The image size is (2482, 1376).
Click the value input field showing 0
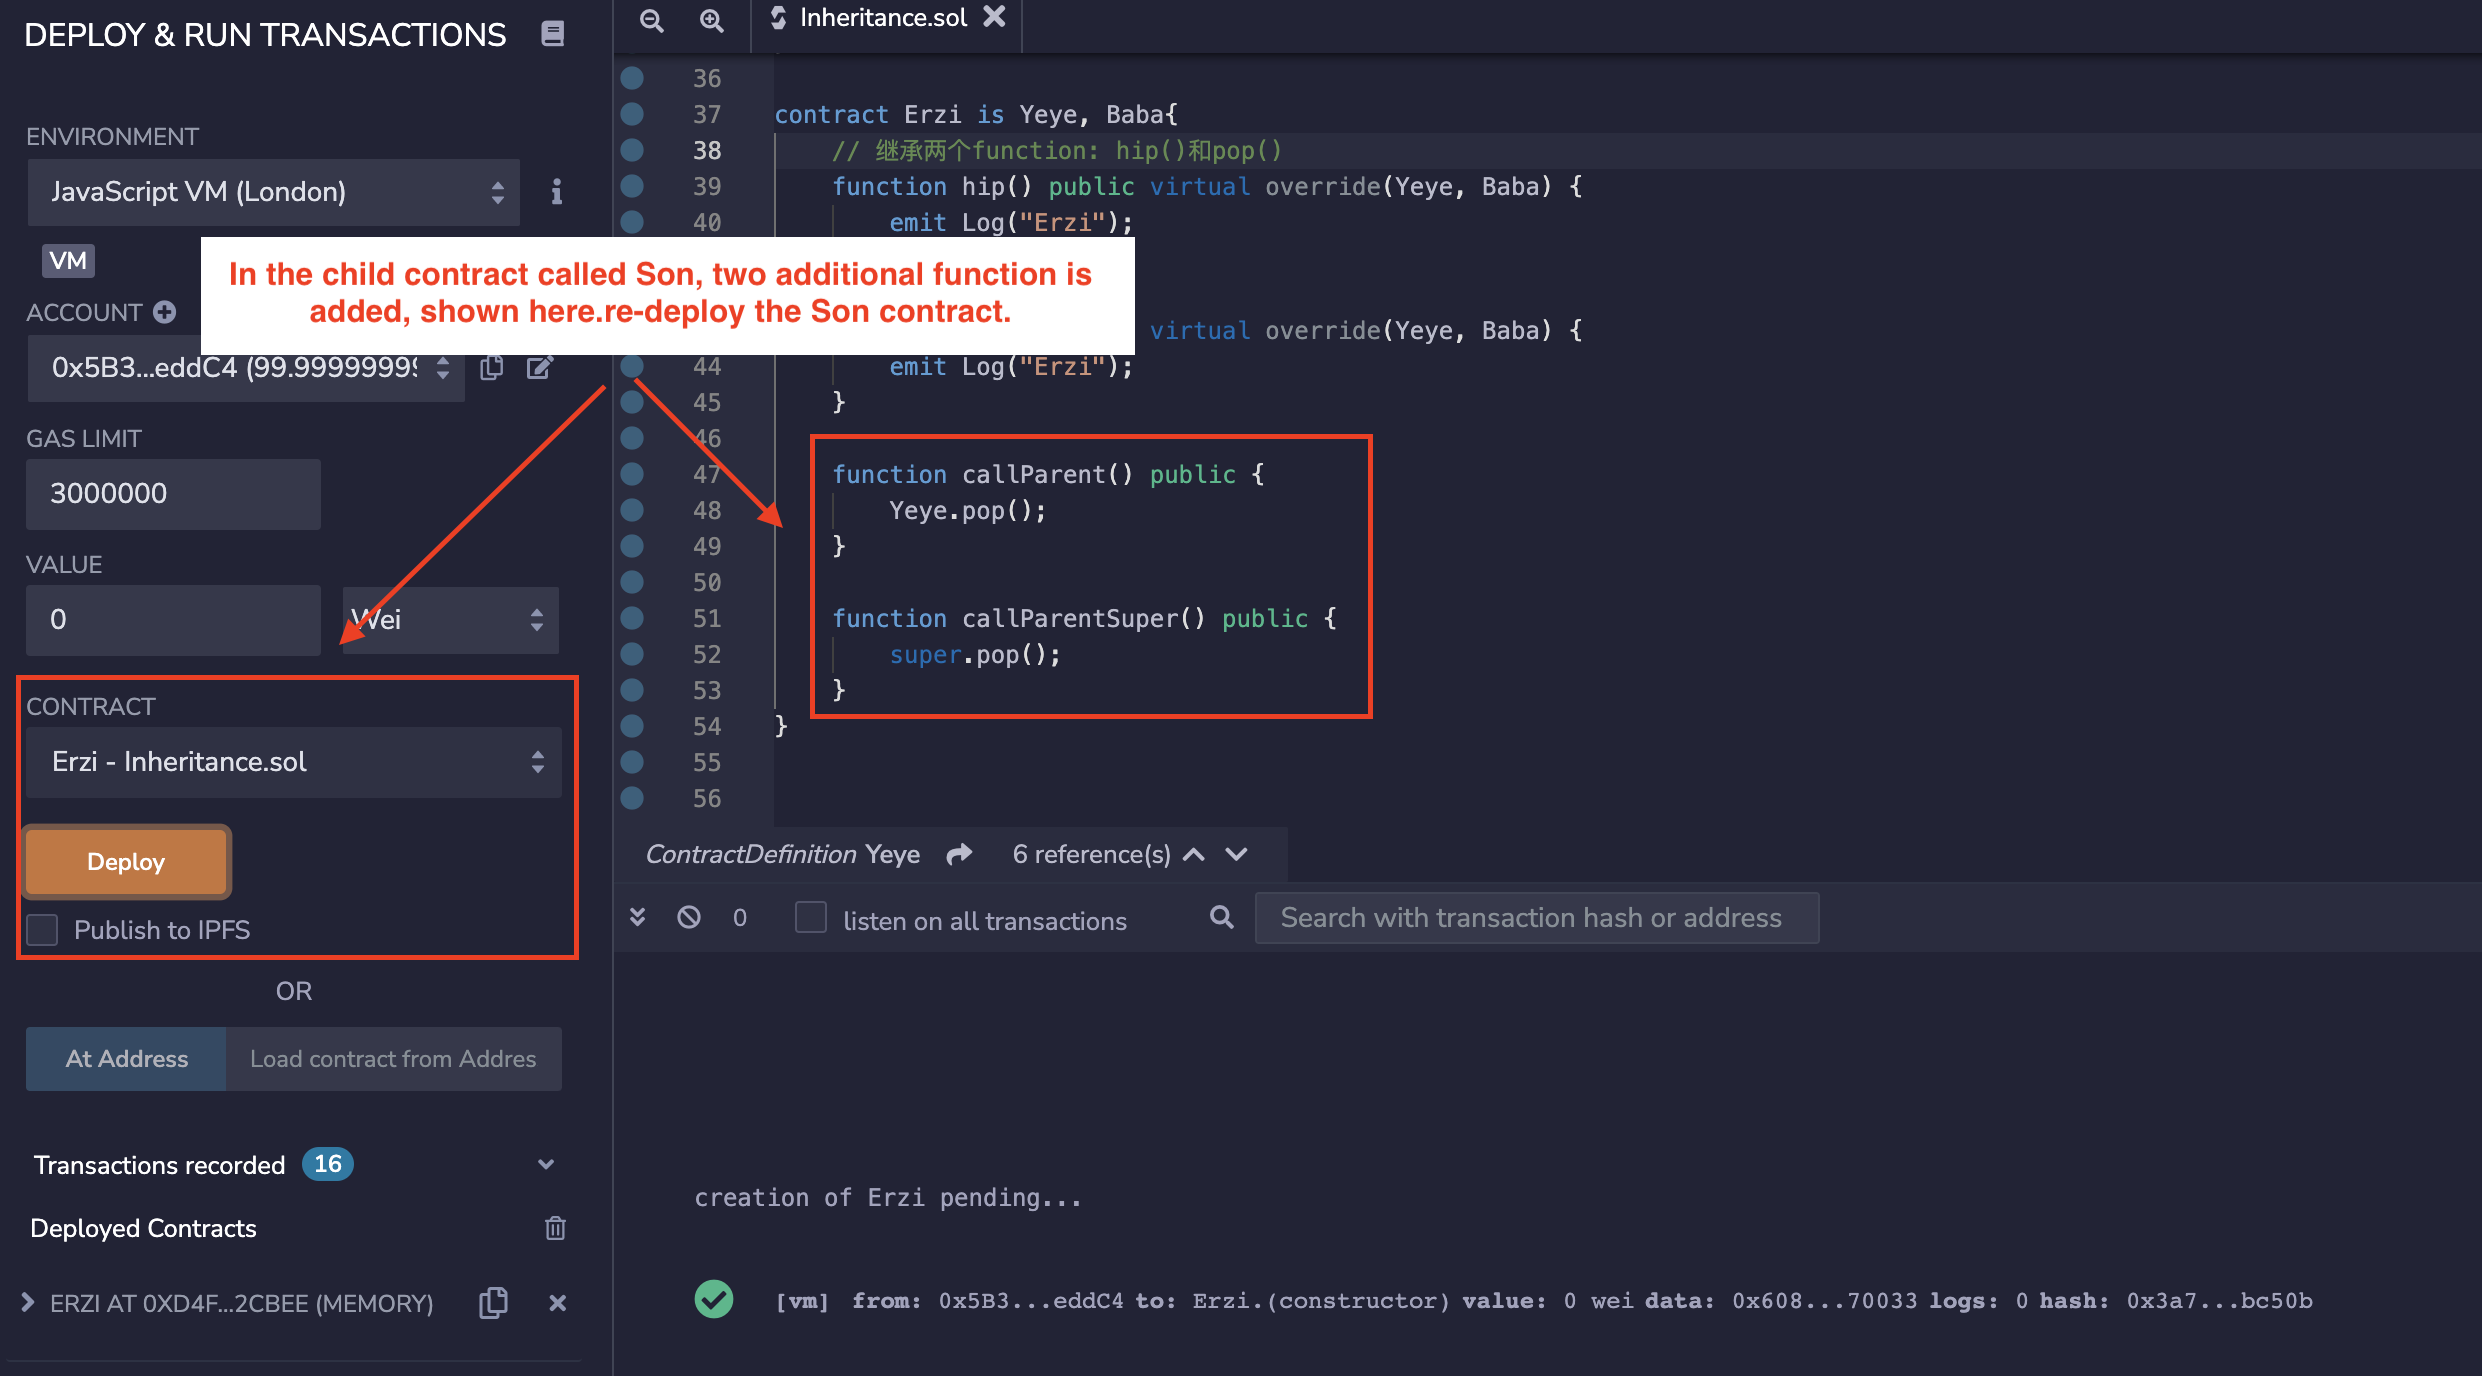click(x=173, y=620)
